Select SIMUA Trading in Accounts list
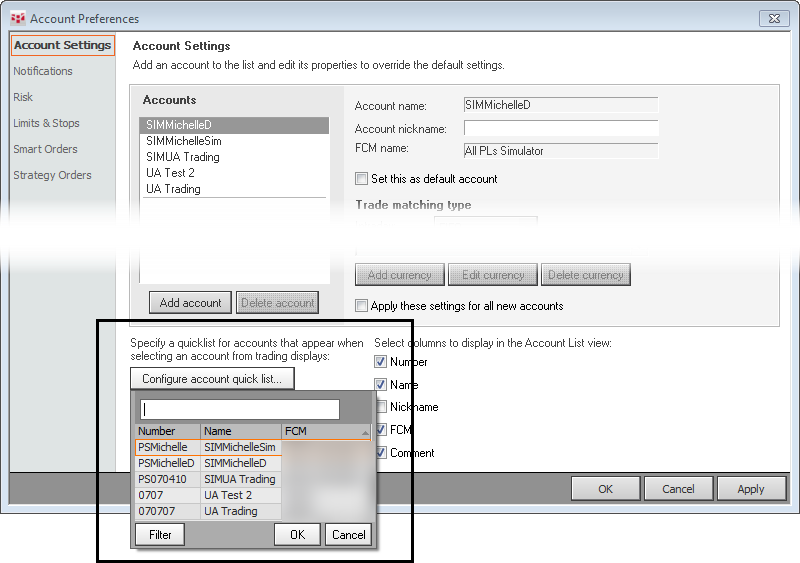The width and height of the screenshot is (800, 563). pos(183,157)
